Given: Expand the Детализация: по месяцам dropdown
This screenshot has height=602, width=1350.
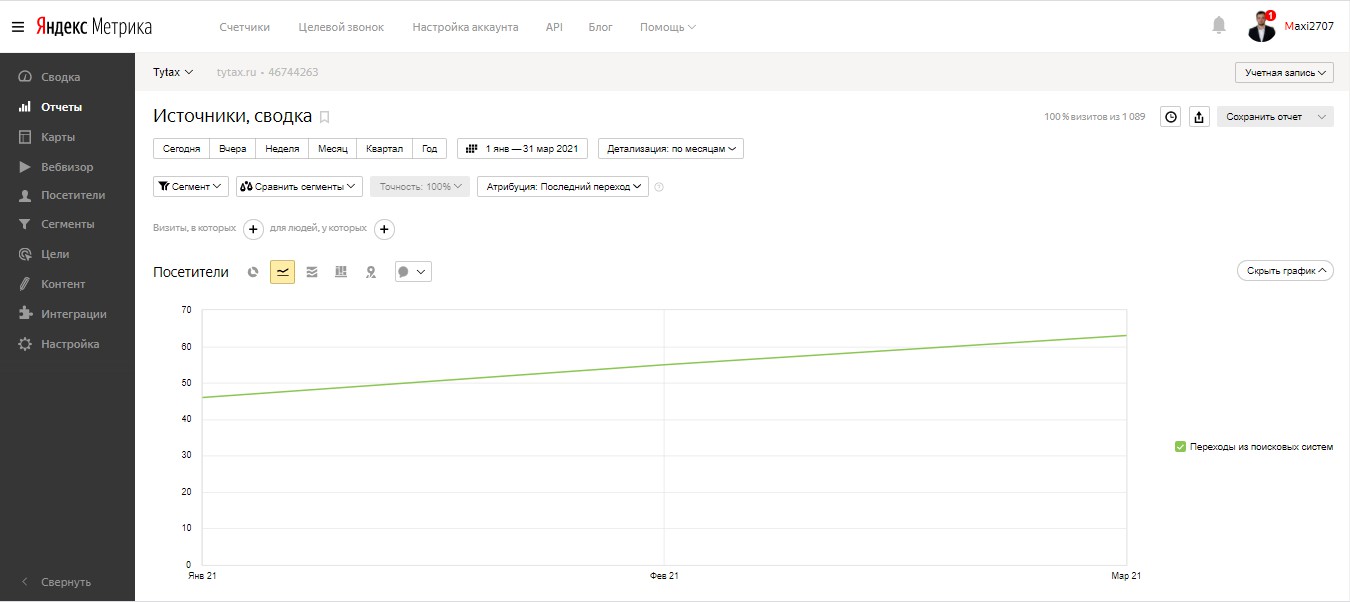Looking at the screenshot, I should [671, 149].
